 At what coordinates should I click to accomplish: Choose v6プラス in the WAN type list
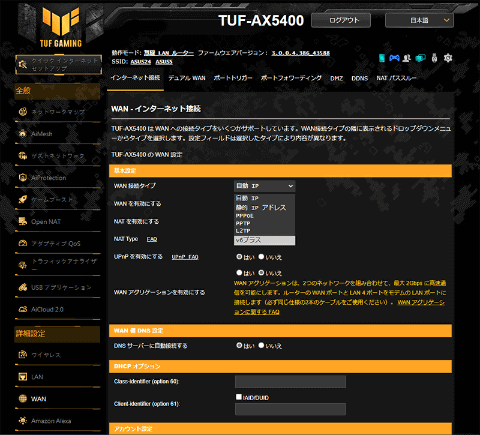click(264, 240)
